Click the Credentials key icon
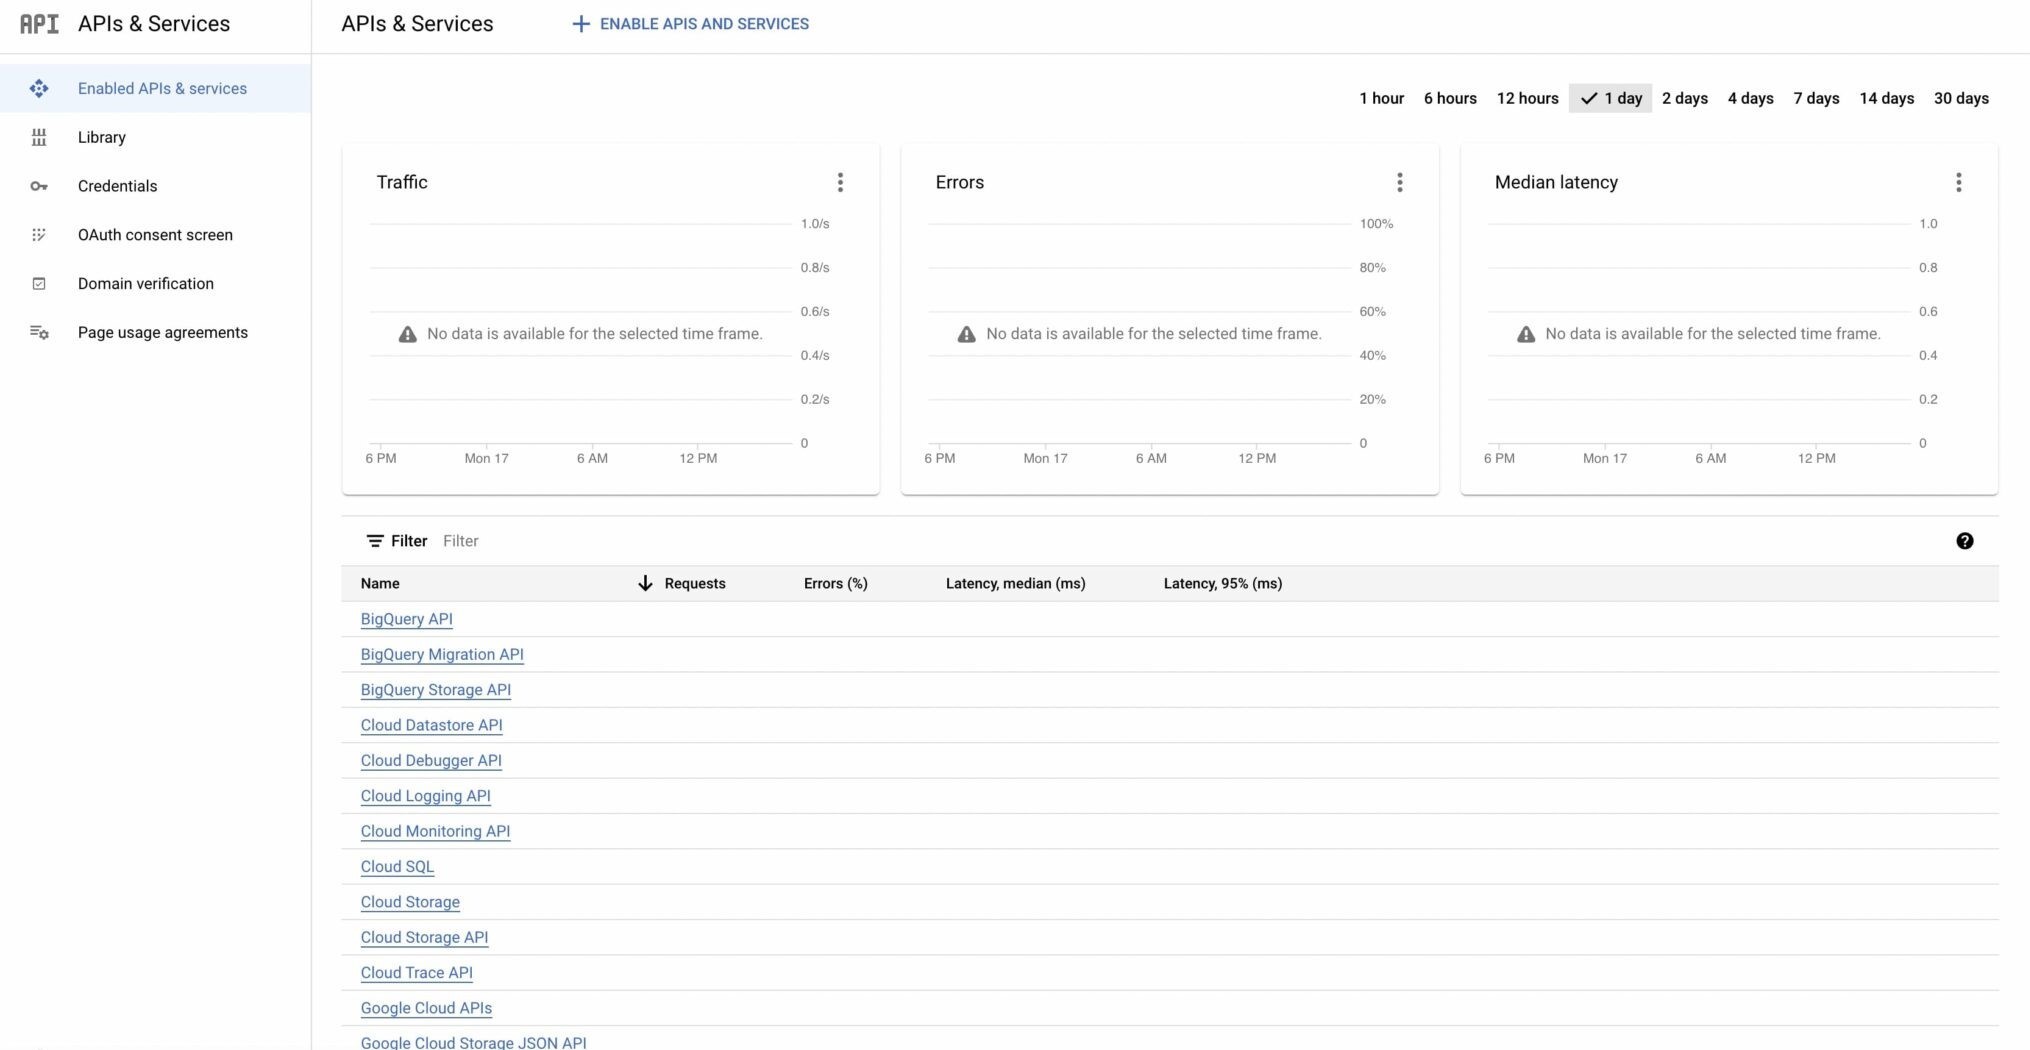2030x1050 pixels. point(39,187)
